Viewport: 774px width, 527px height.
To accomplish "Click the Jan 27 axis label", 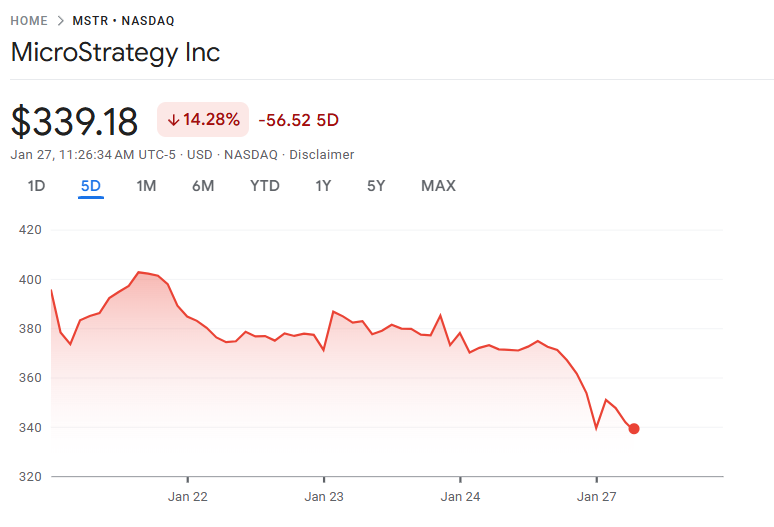I will click(x=596, y=496).
